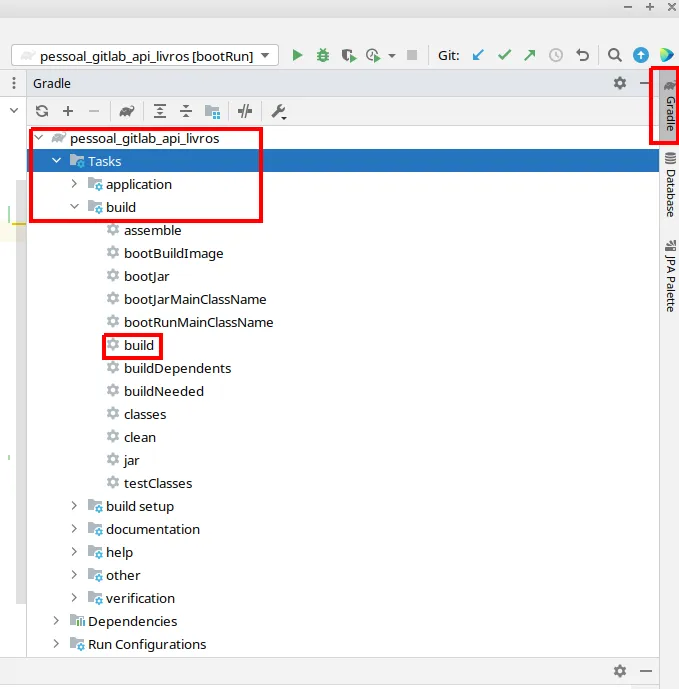The width and height of the screenshot is (679, 689).
Task: Link a Gradle project with plus
Action: click(68, 111)
